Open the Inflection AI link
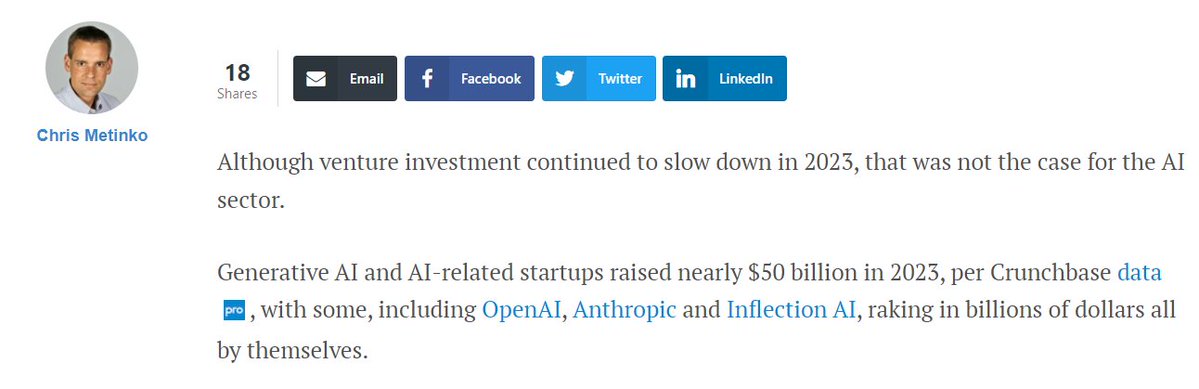 click(791, 310)
